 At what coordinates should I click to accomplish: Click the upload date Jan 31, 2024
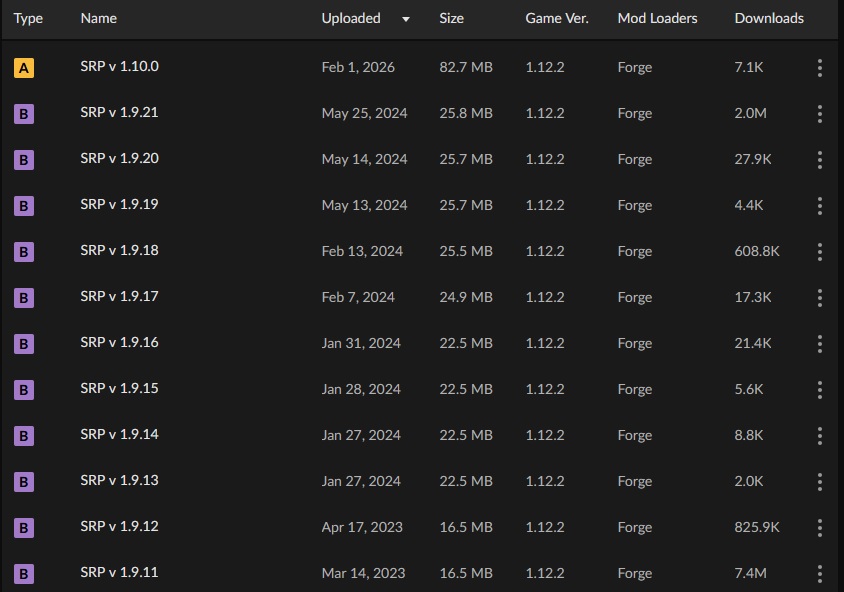[x=361, y=343]
